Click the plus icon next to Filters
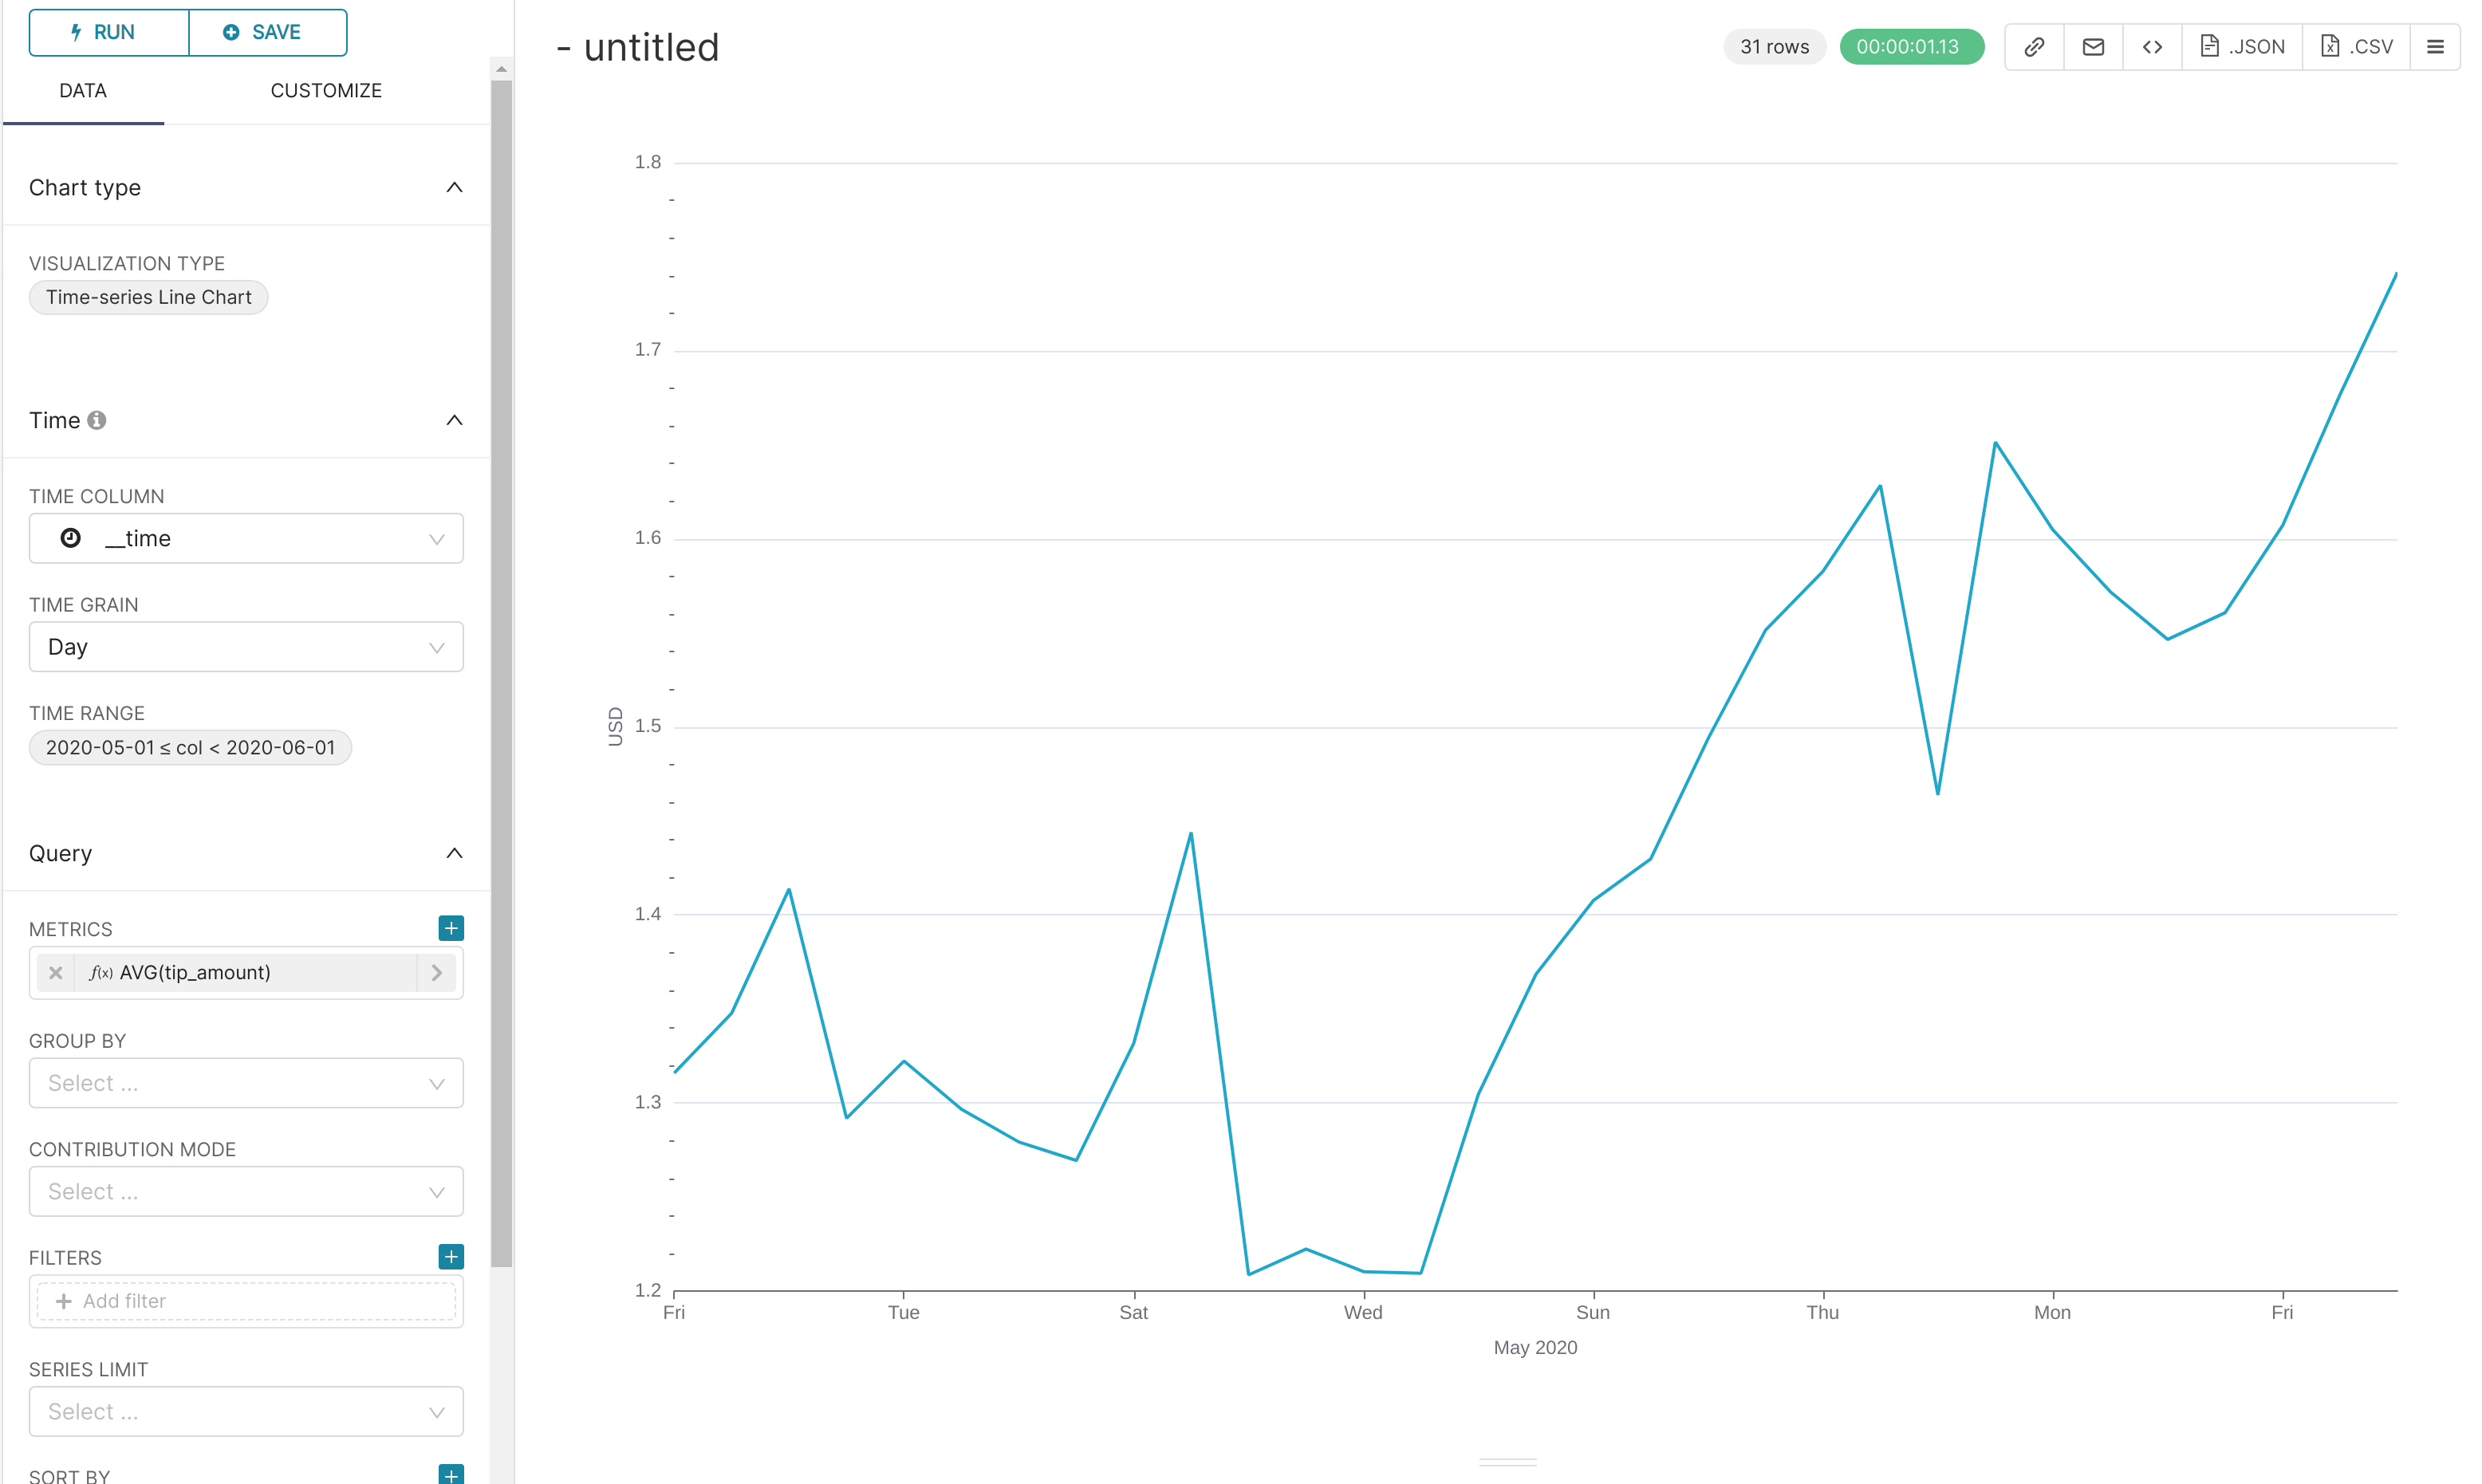Screen dimensions: 2482x1484 coord(451,1256)
